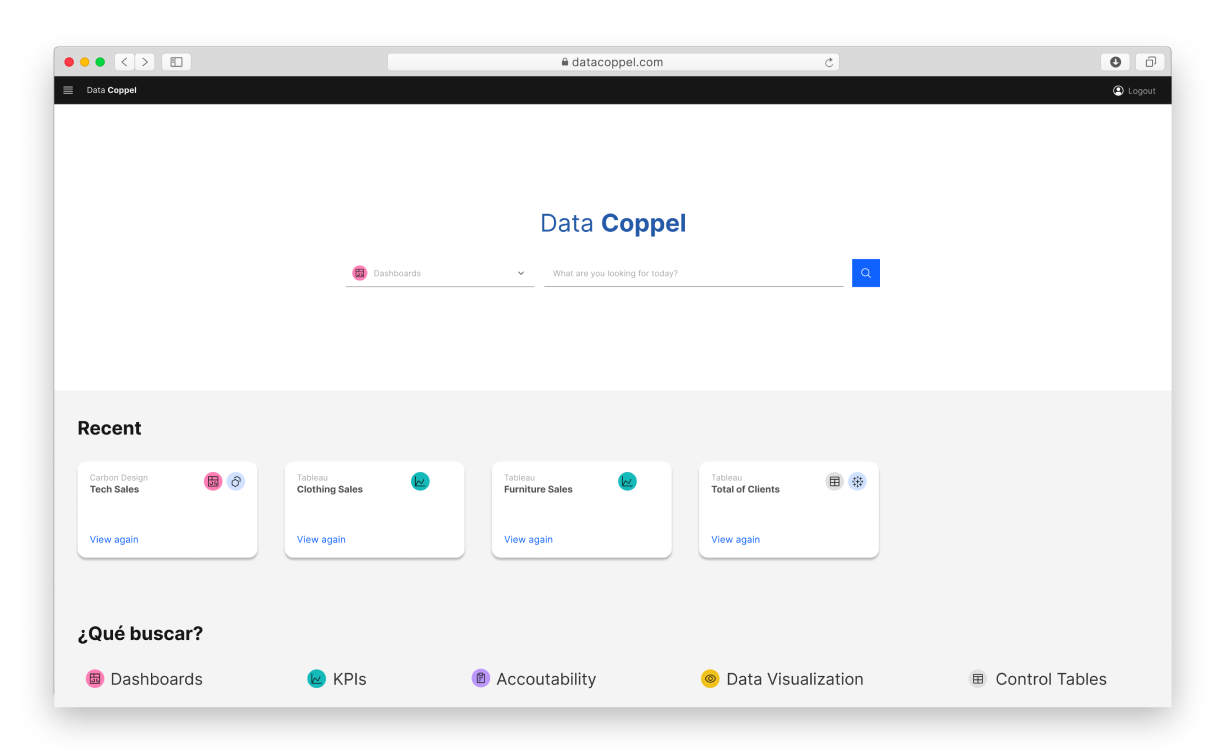Open the browser downloads button
The width and height of the screenshot is (1226, 752).
(x=1115, y=62)
